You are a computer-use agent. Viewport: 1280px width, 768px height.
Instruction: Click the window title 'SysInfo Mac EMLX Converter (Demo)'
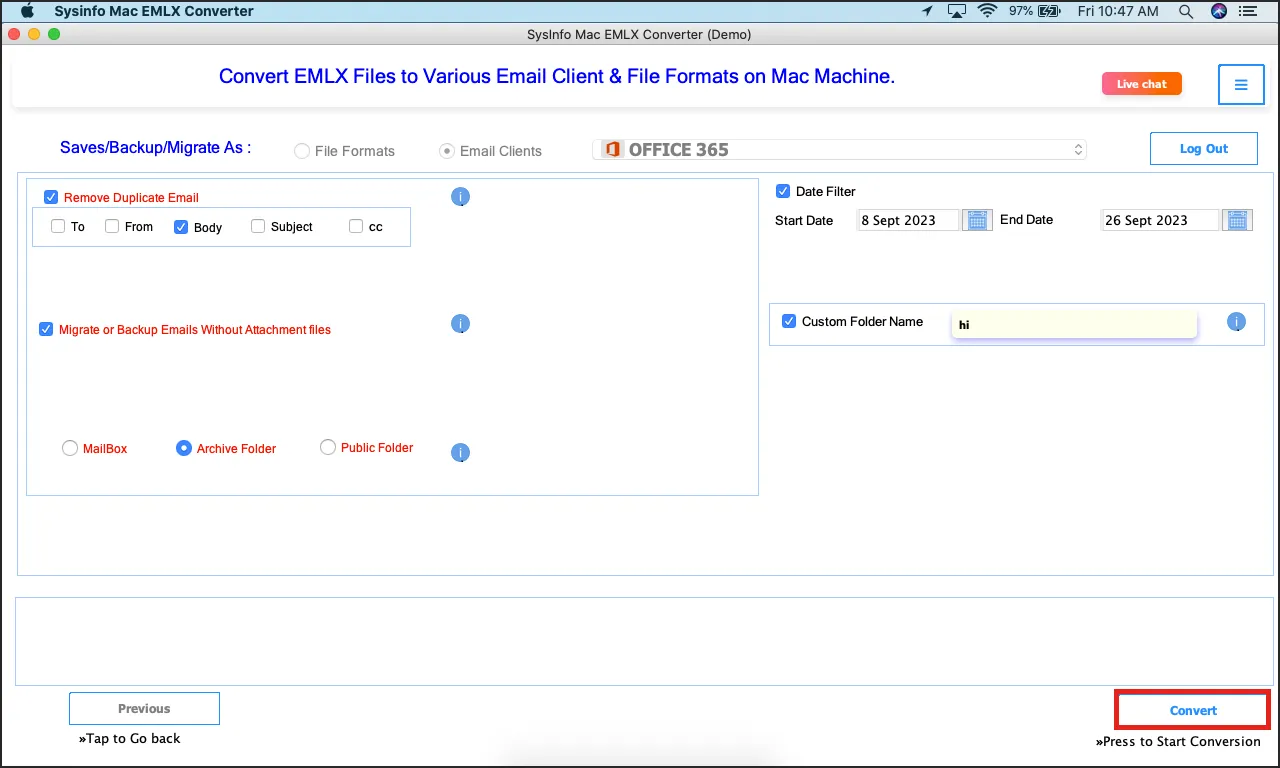(639, 34)
